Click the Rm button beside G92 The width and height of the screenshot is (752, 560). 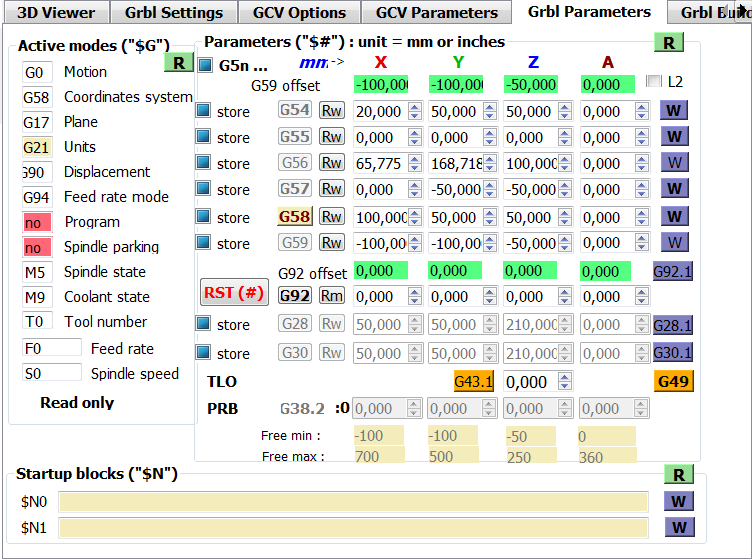[x=332, y=296]
